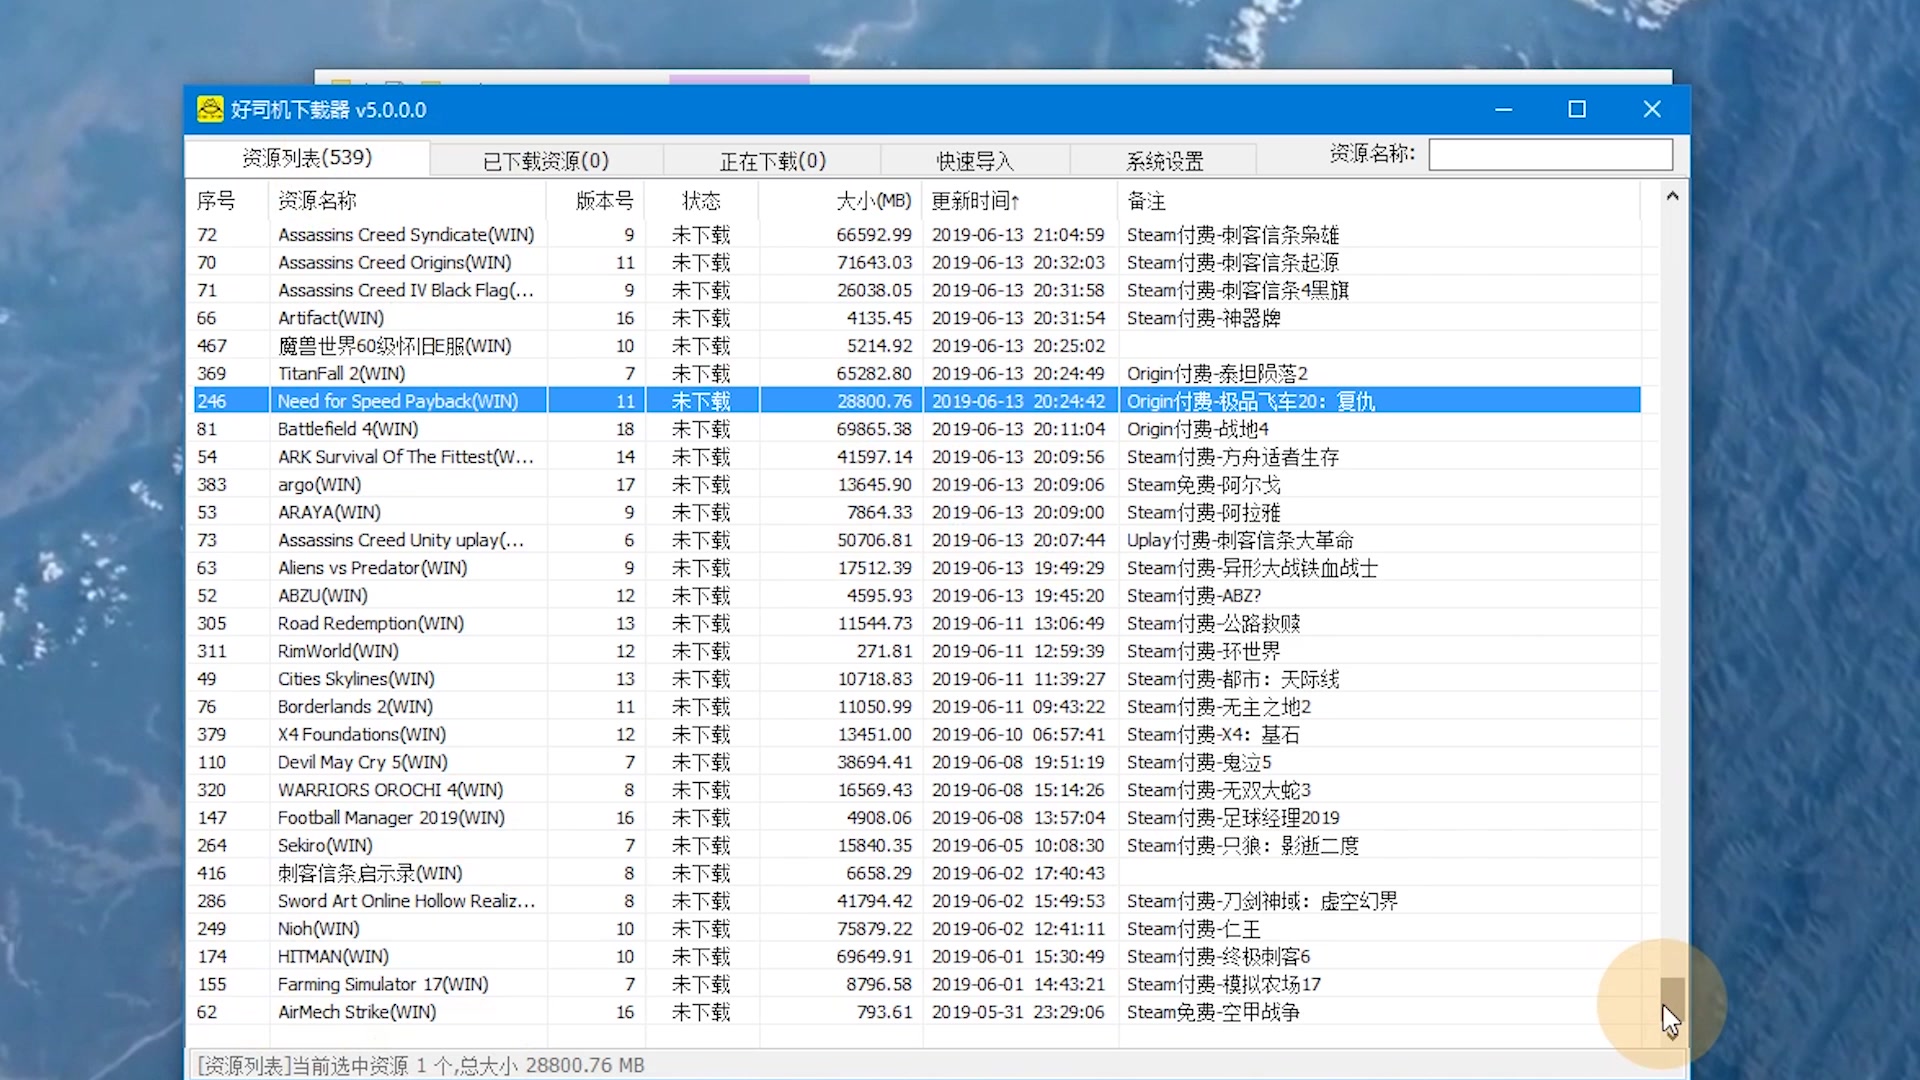Select Assassins Creed Syndicate(WIN) row
Image resolution: width=1920 pixels, height=1080 pixels.
[x=916, y=235]
